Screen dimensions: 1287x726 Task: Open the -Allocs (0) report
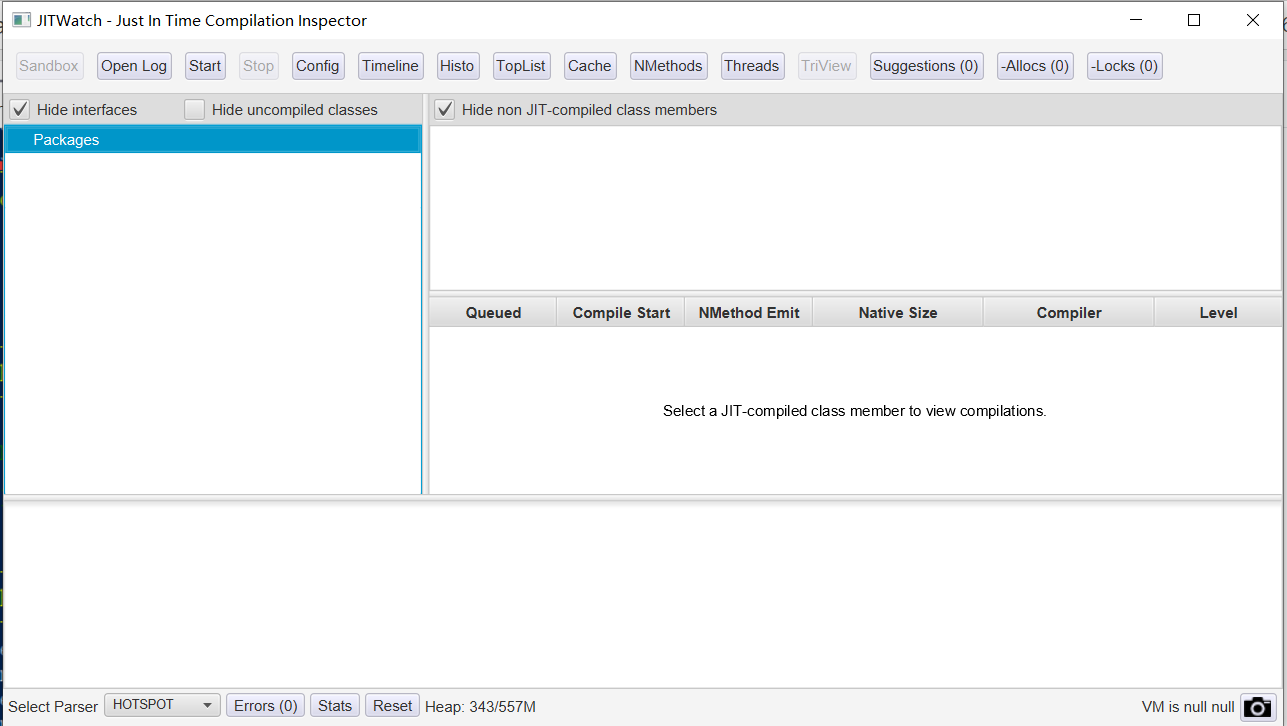(x=1035, y=66)
